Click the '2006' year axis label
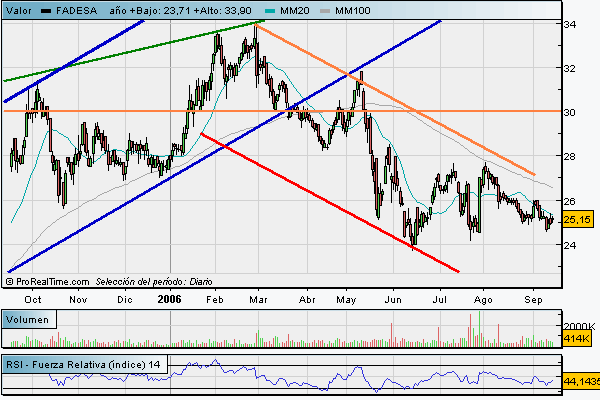This screenshot has width=600, height=400. tap(170, 299)
